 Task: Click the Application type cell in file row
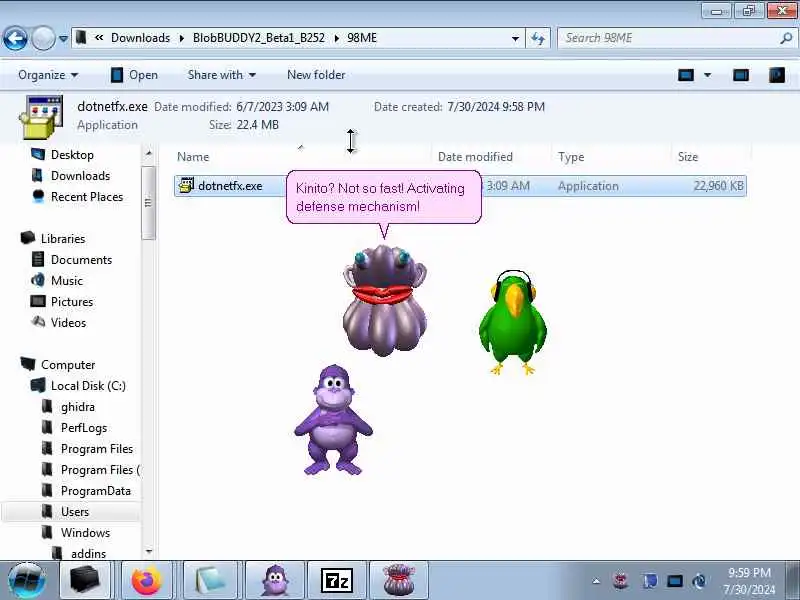pos(588,186)
